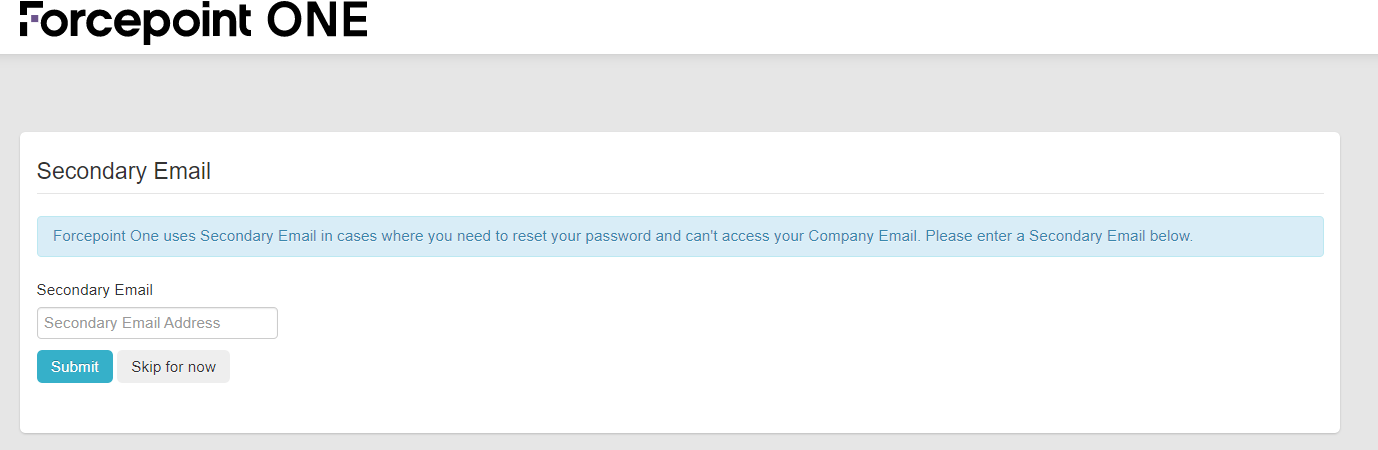Focus the Secondary Email Address input field

coord(157,323)
